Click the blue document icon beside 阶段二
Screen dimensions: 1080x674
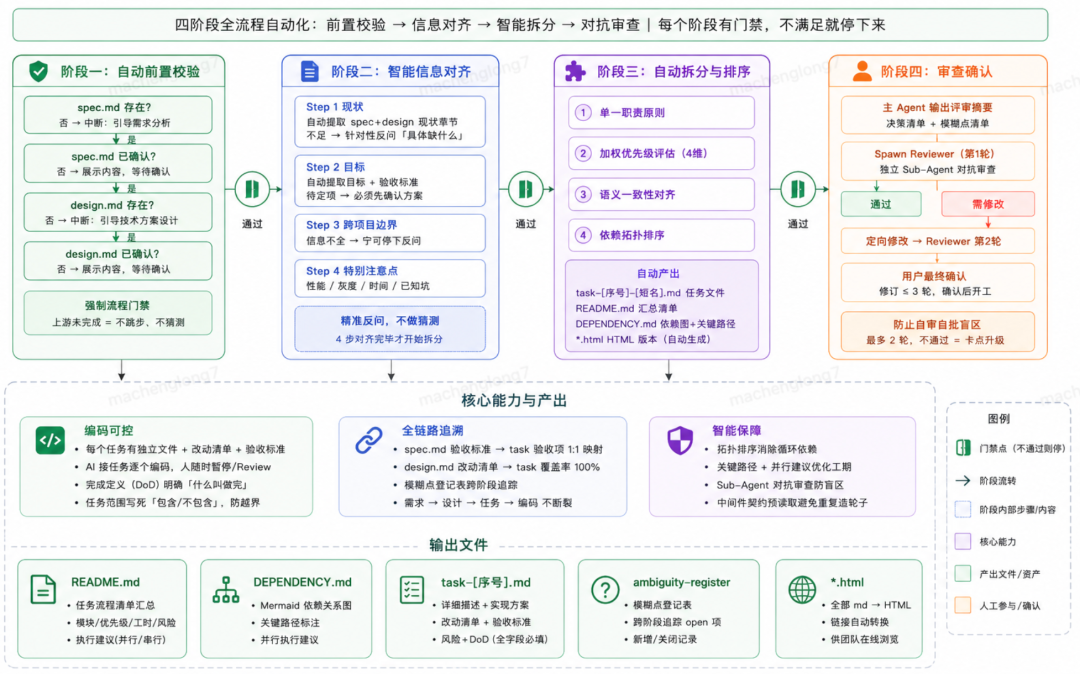click(309, 71)
